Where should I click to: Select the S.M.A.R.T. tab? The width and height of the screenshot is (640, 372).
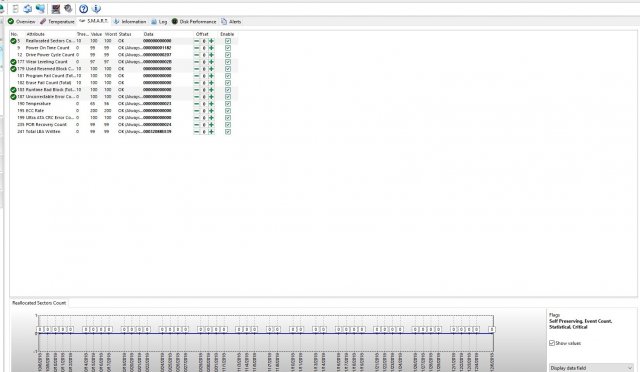[x=93, y=21]
